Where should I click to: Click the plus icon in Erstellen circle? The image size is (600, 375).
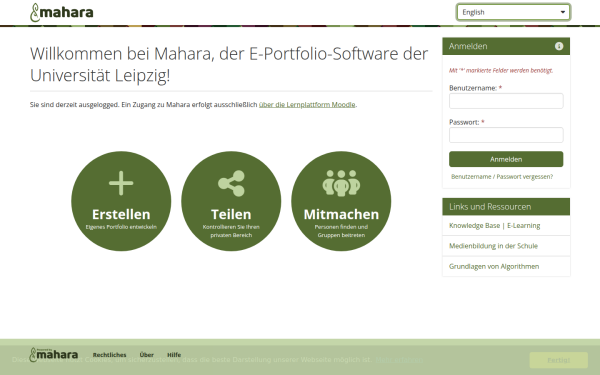(121, 183)
